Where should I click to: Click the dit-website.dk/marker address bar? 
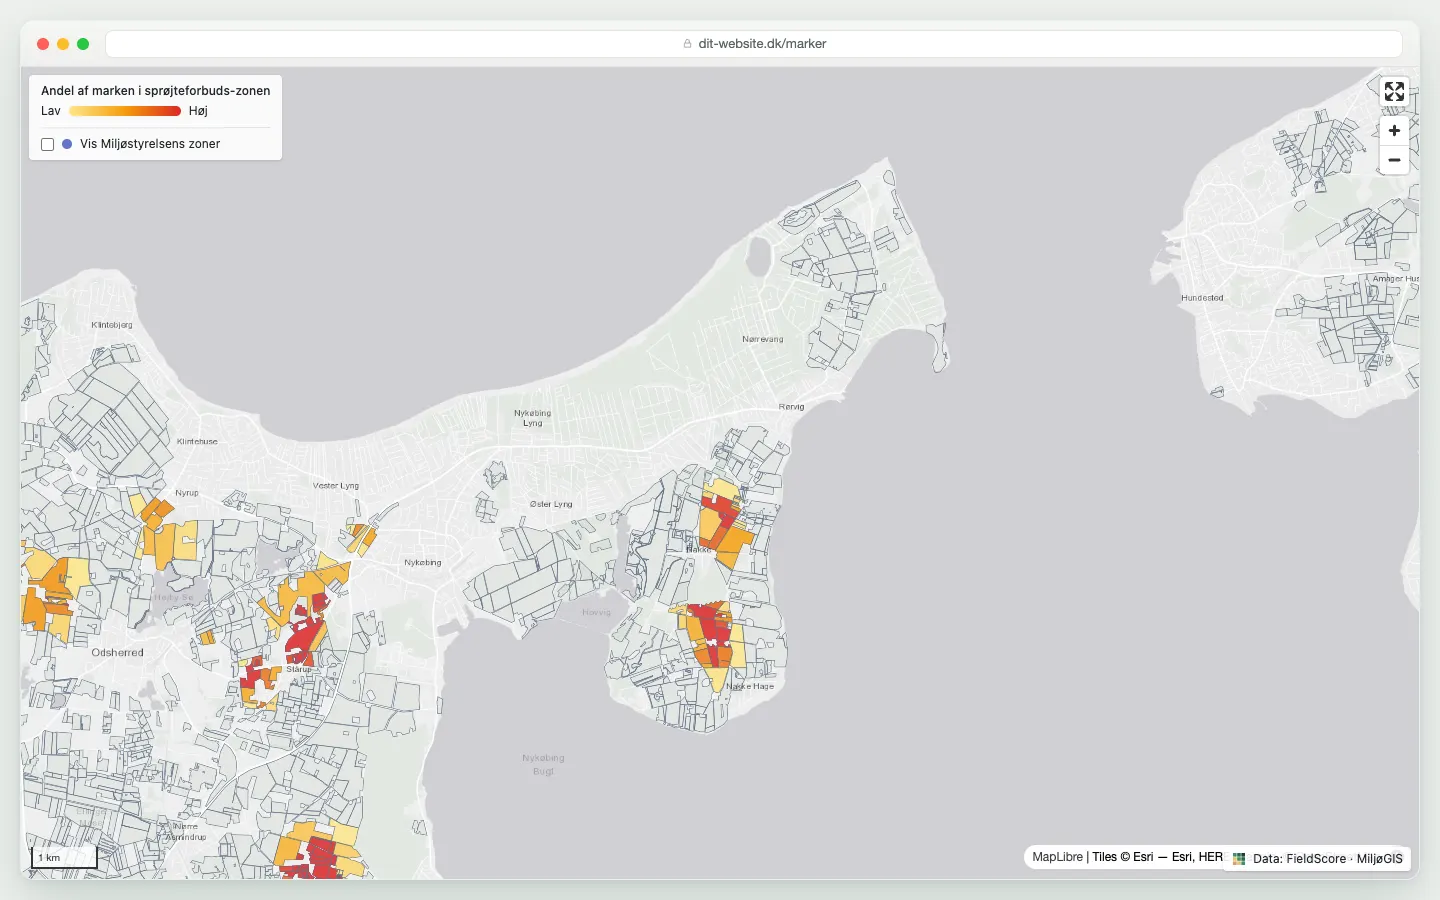coord(754,44)
